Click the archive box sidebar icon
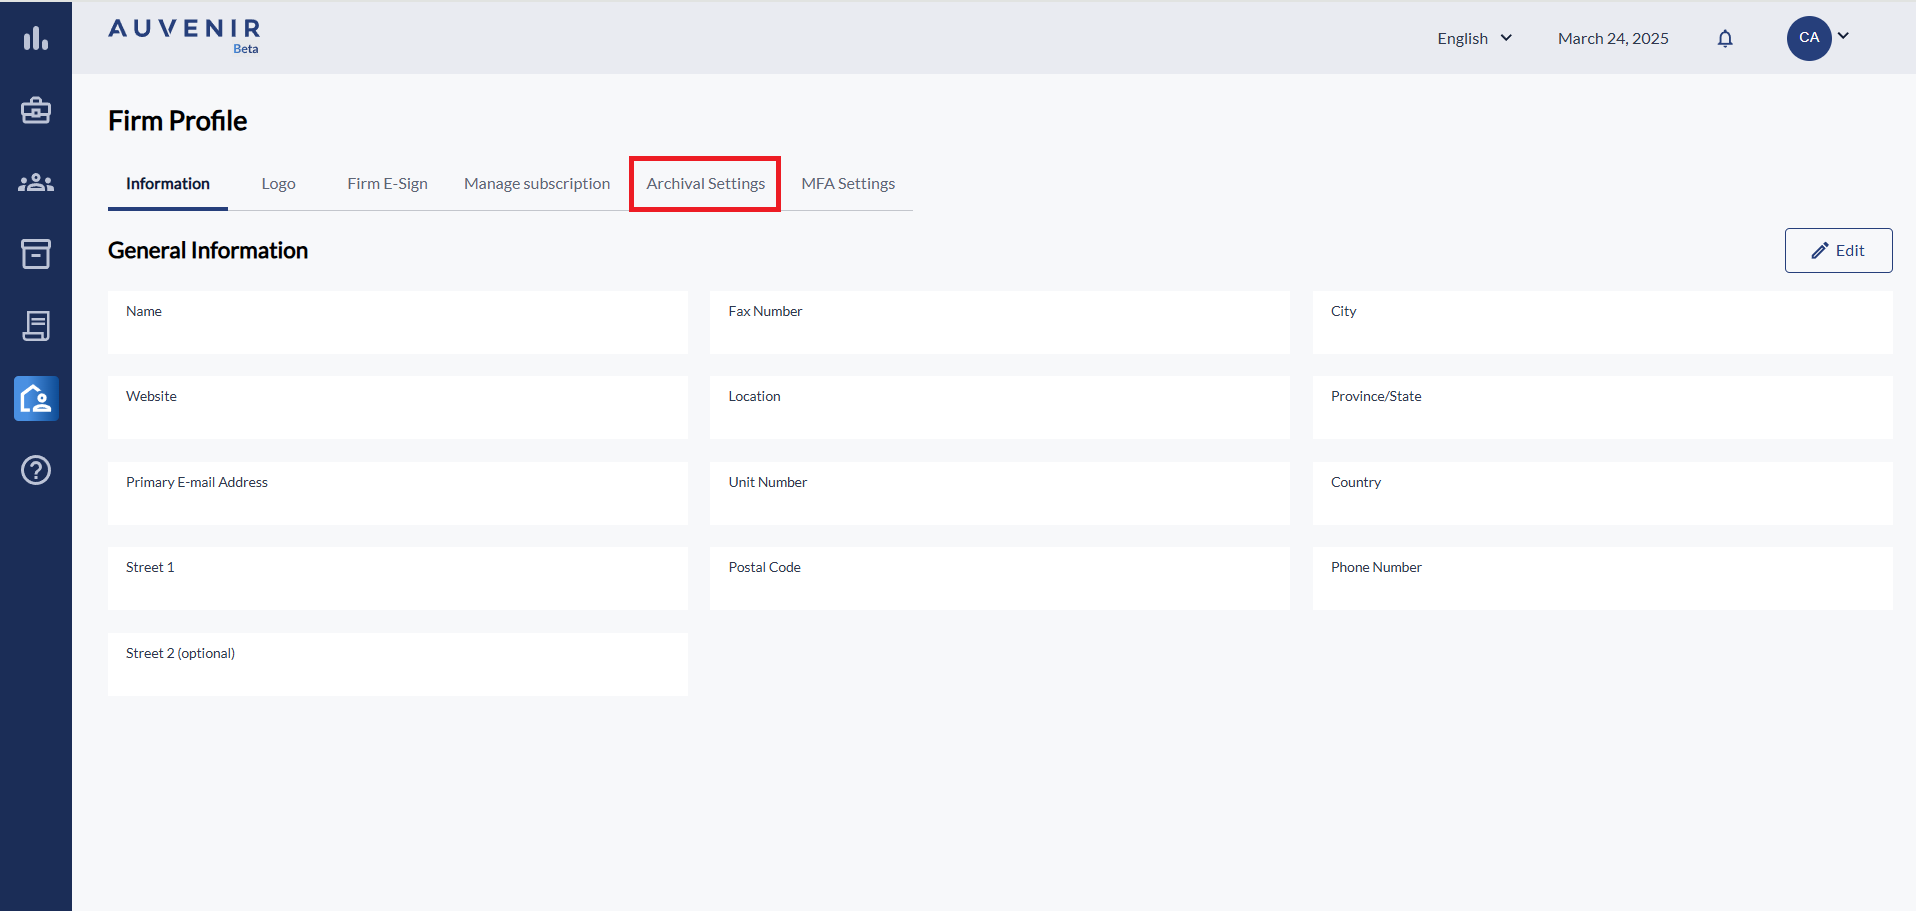The height and width of the screenshot is (911, 1916). pos(36,254)
